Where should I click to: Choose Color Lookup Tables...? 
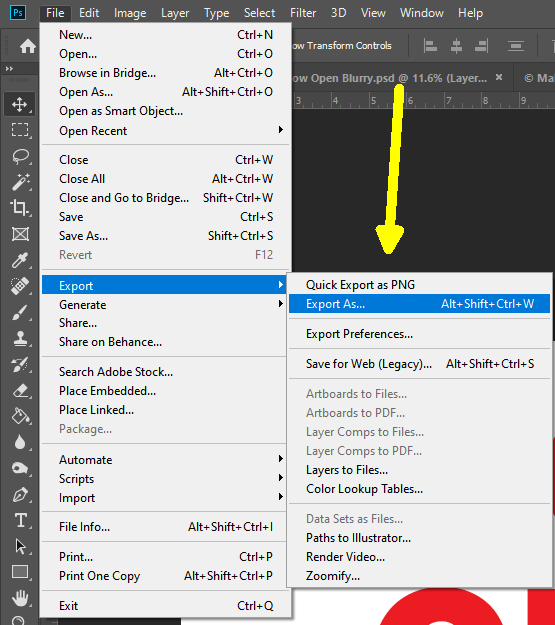[419, 489]
